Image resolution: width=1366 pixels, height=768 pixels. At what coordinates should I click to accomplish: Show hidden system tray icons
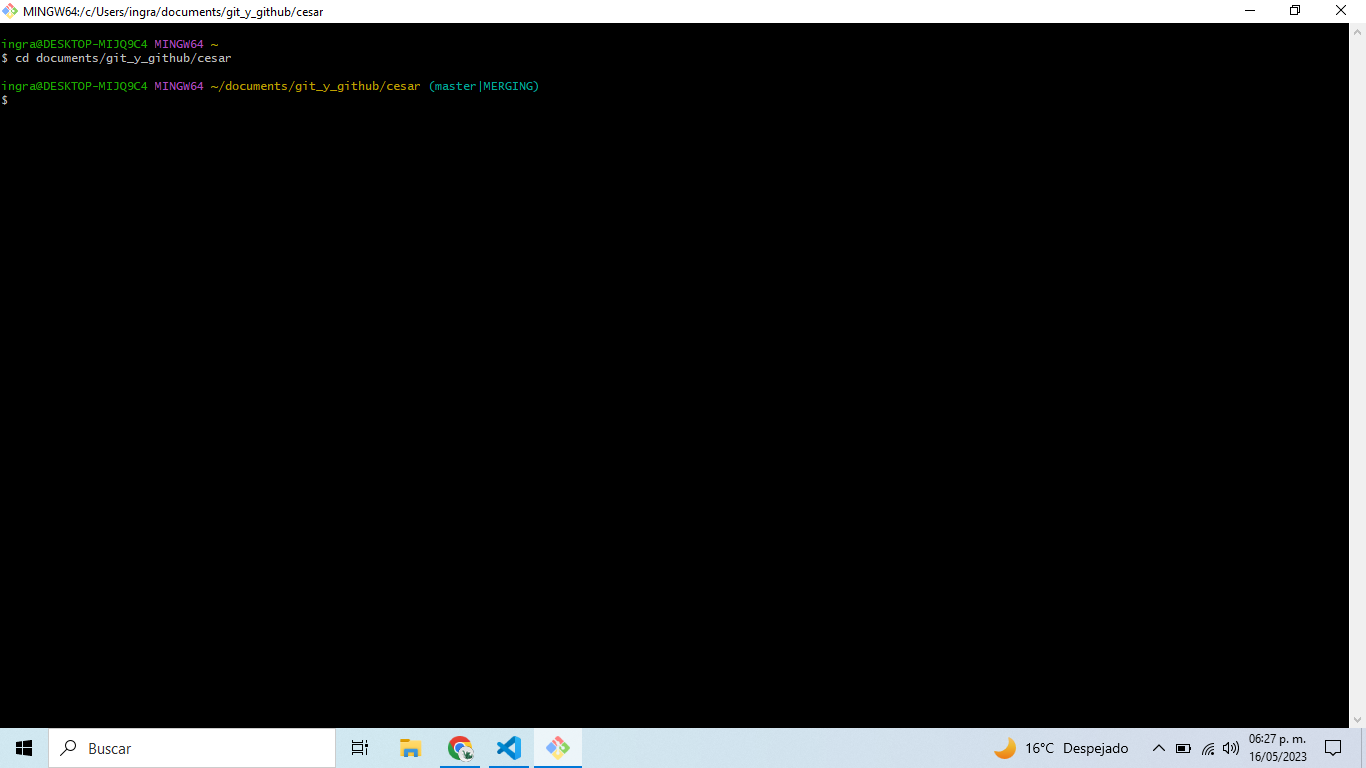point(1159,748)
